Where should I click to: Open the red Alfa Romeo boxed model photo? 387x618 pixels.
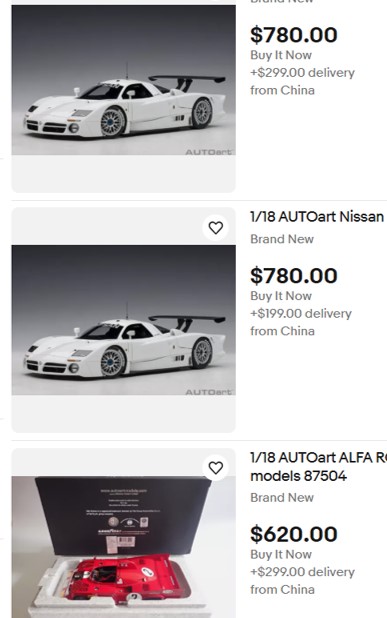[124, 547]
